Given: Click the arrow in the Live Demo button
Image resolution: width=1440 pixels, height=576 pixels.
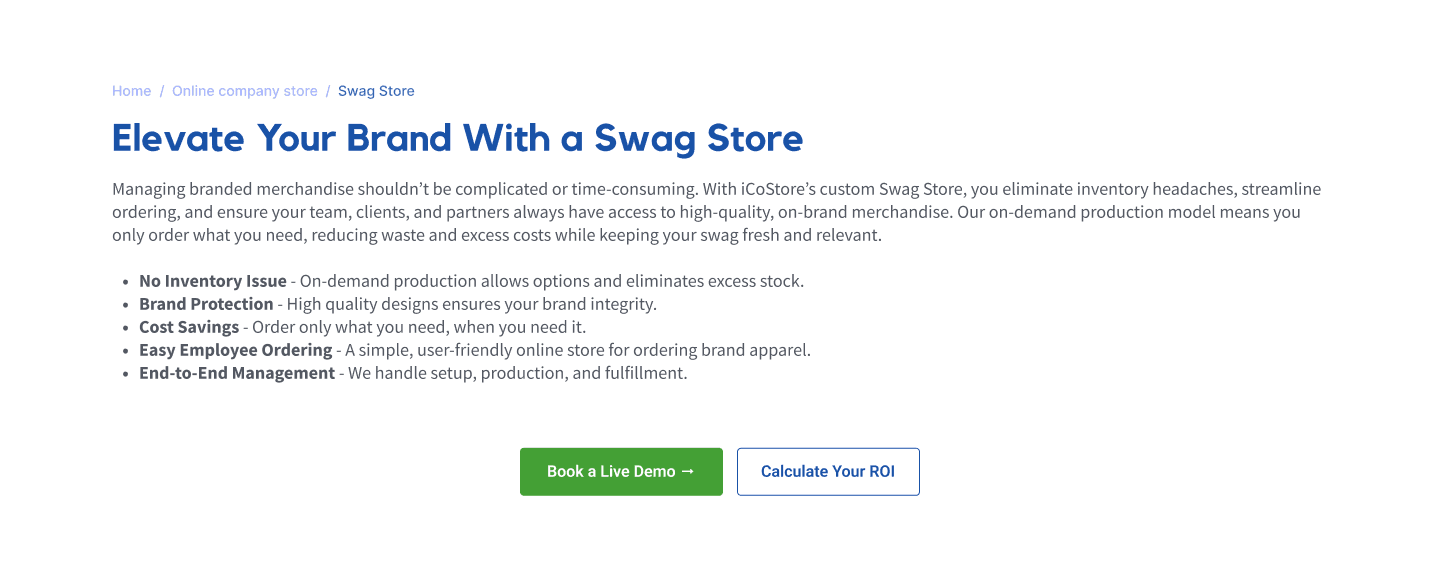Looking at the screenshot, I should pos(687,471).
